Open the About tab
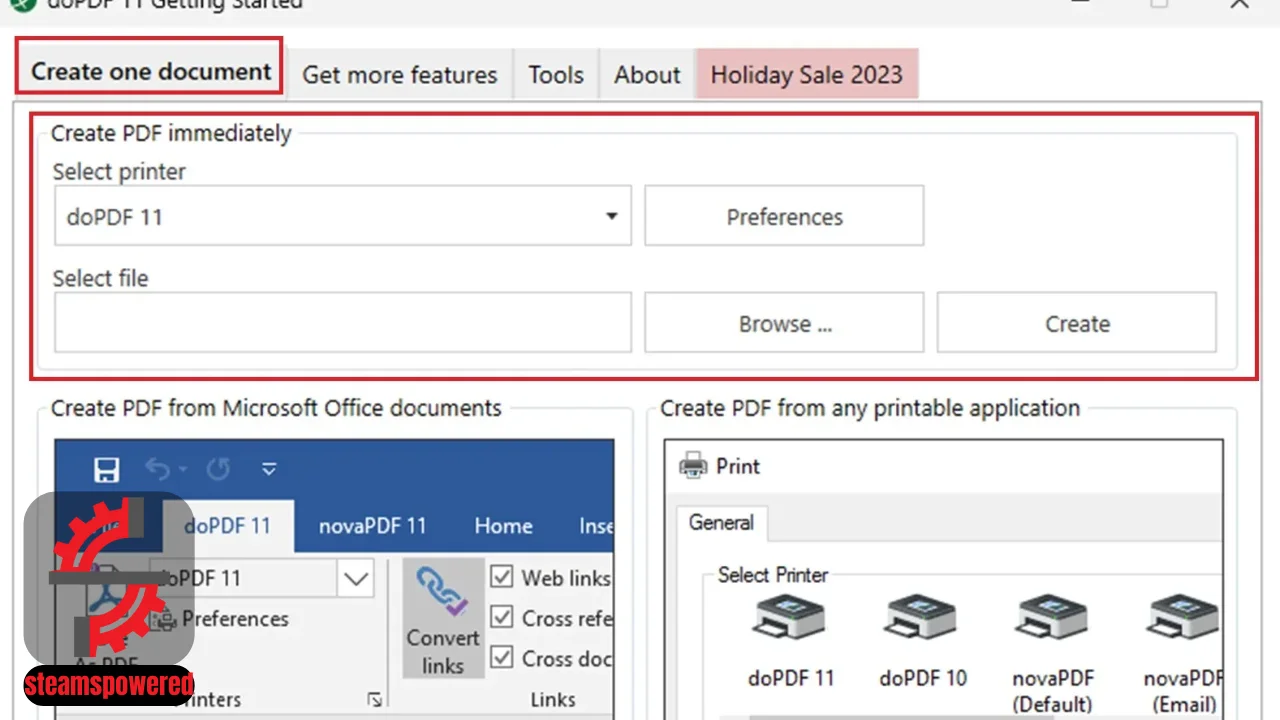Screen dimensions: 1280x720 (647, 75)
